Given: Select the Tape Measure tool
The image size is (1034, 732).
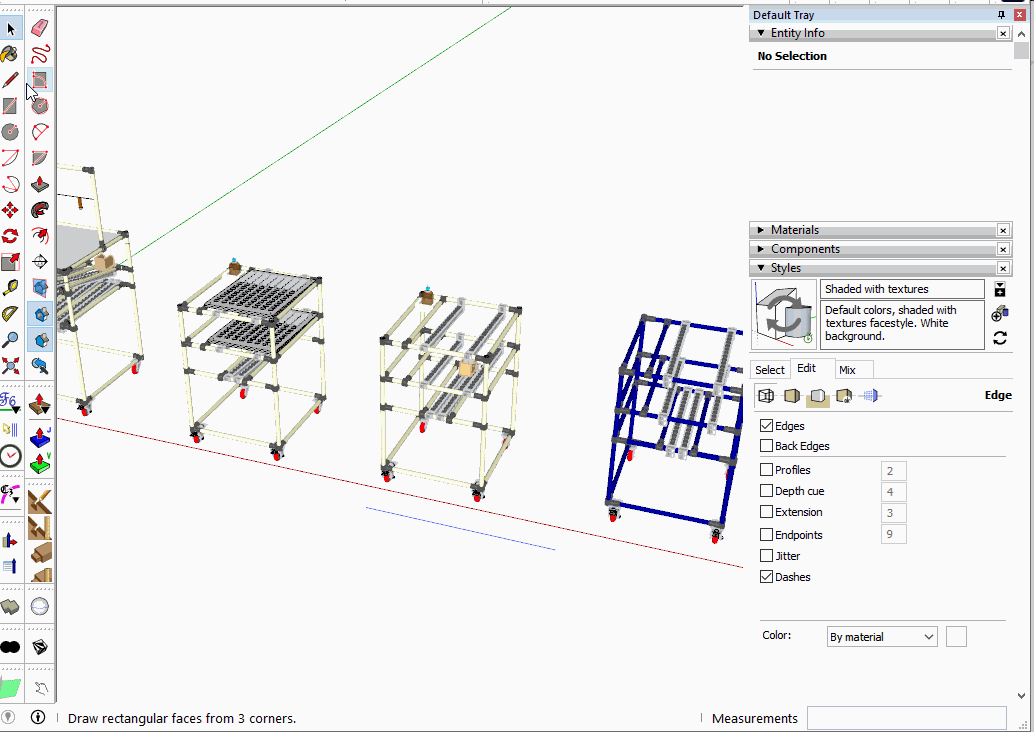Looking at the screenshot, I should point(11,288).
